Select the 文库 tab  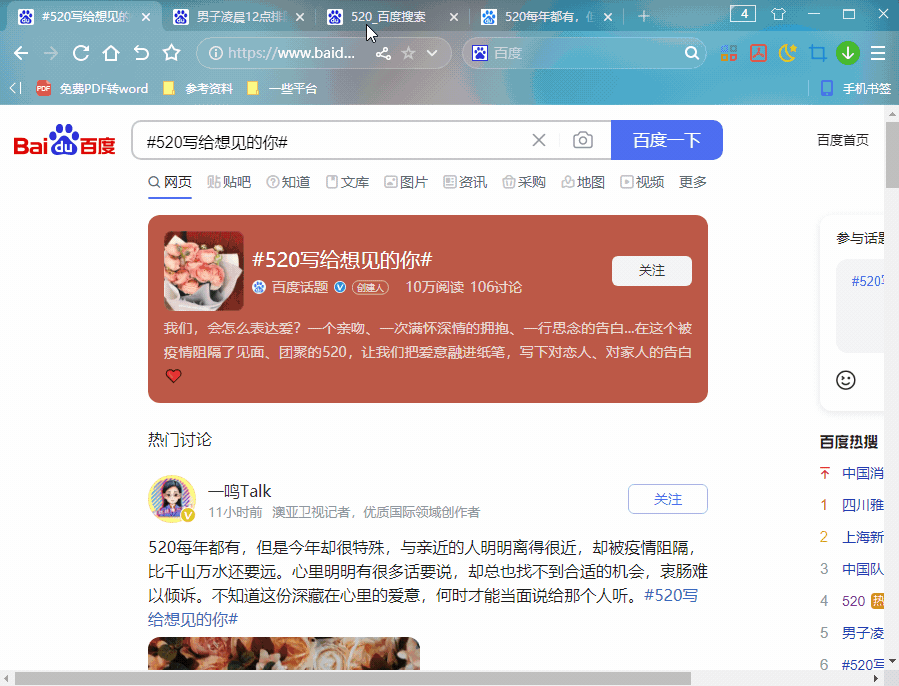click(347, 182)
